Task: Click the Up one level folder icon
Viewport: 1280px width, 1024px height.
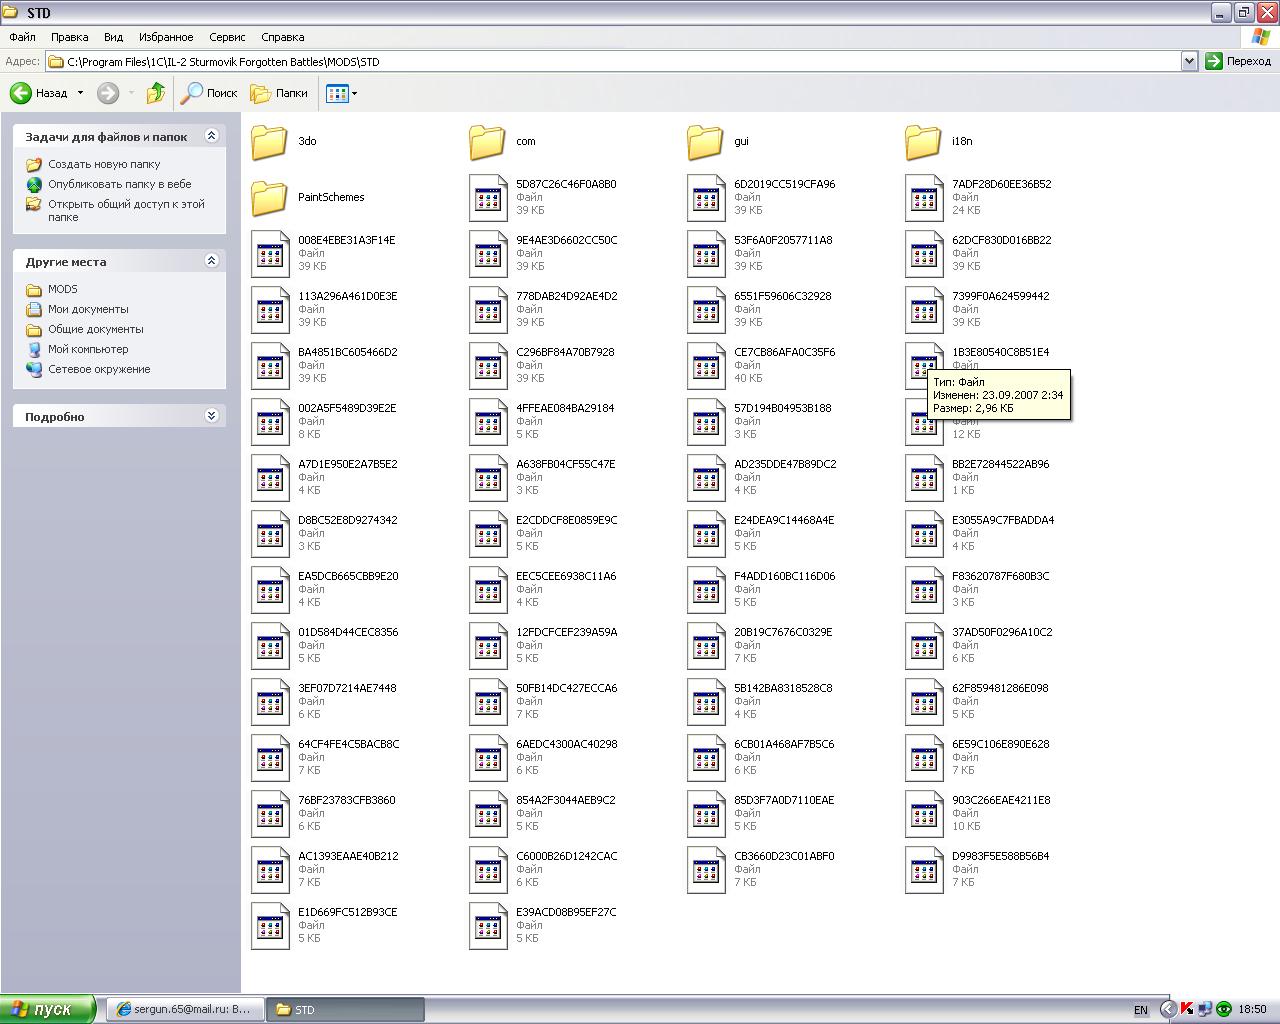Action: [156, 93]
